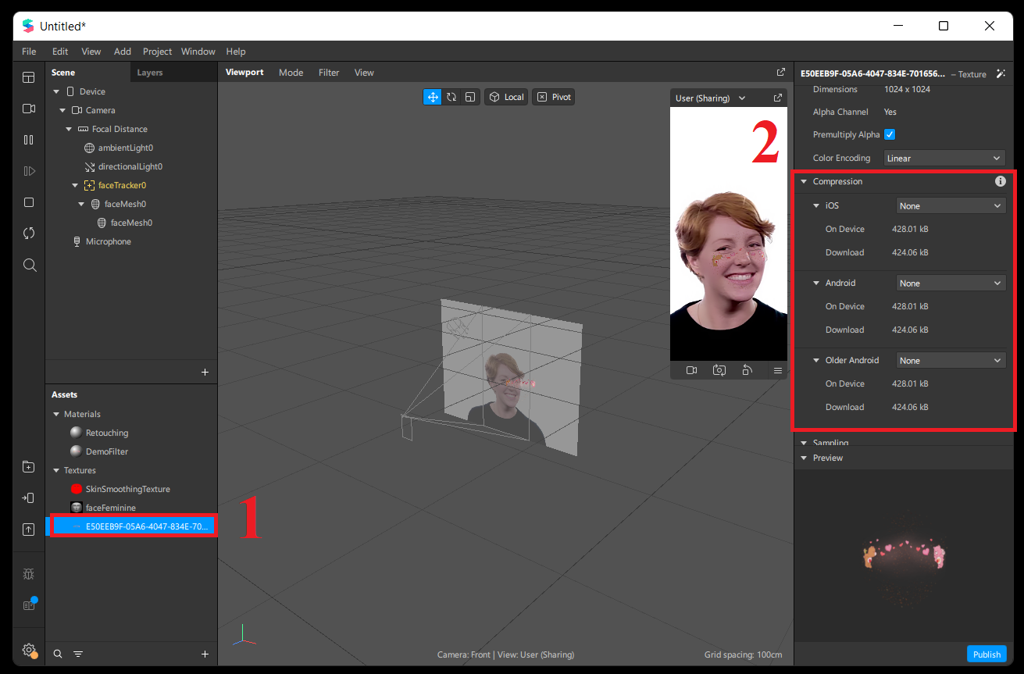The image size is (1024, 674).
Task: Open the Help menu
Action: [x=236, y=52]
